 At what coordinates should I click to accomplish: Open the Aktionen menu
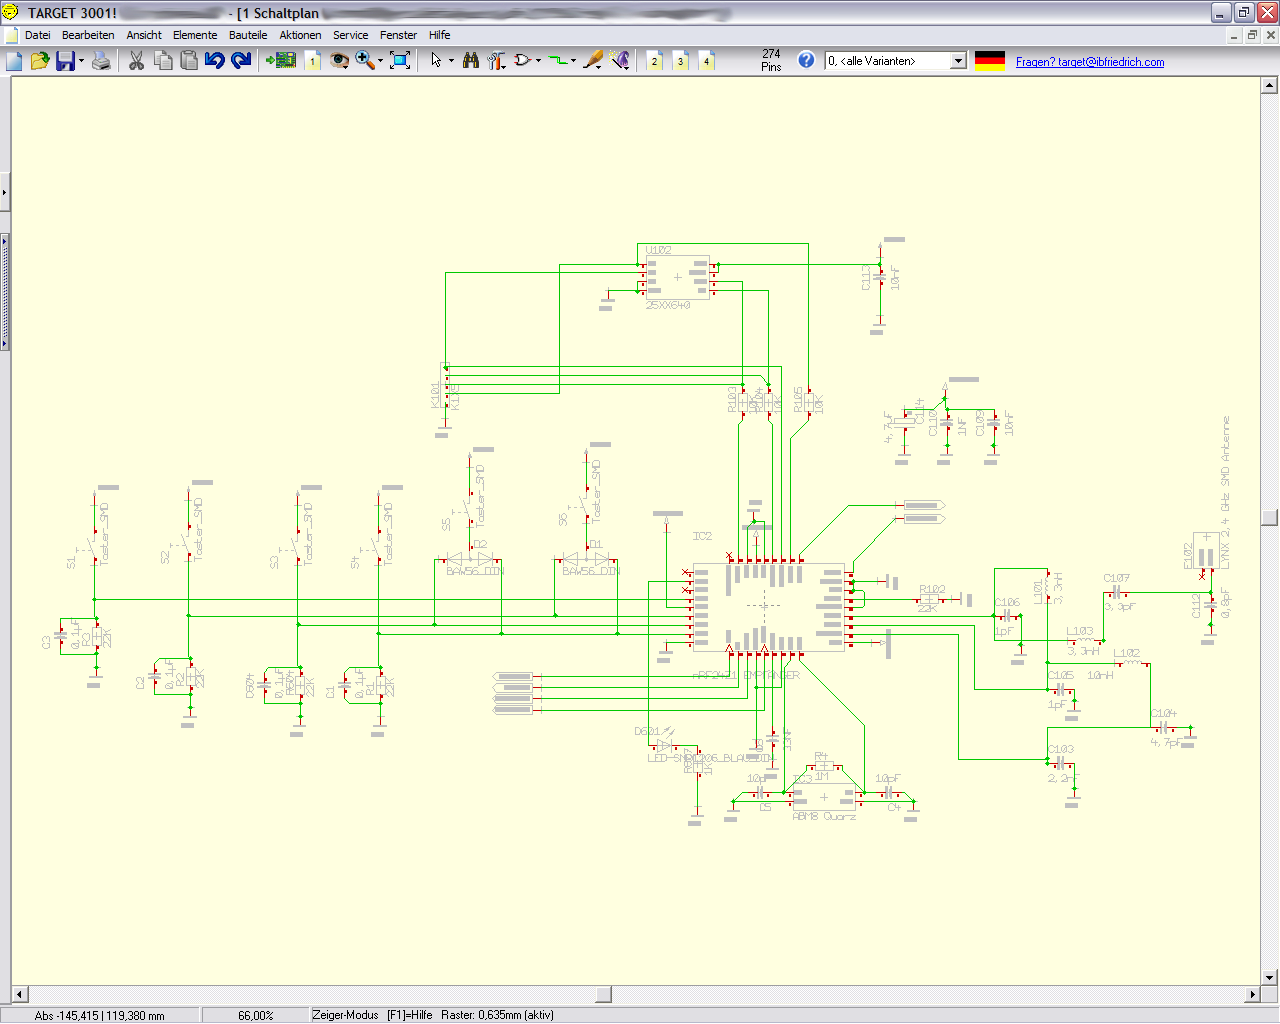coord(300,35)
